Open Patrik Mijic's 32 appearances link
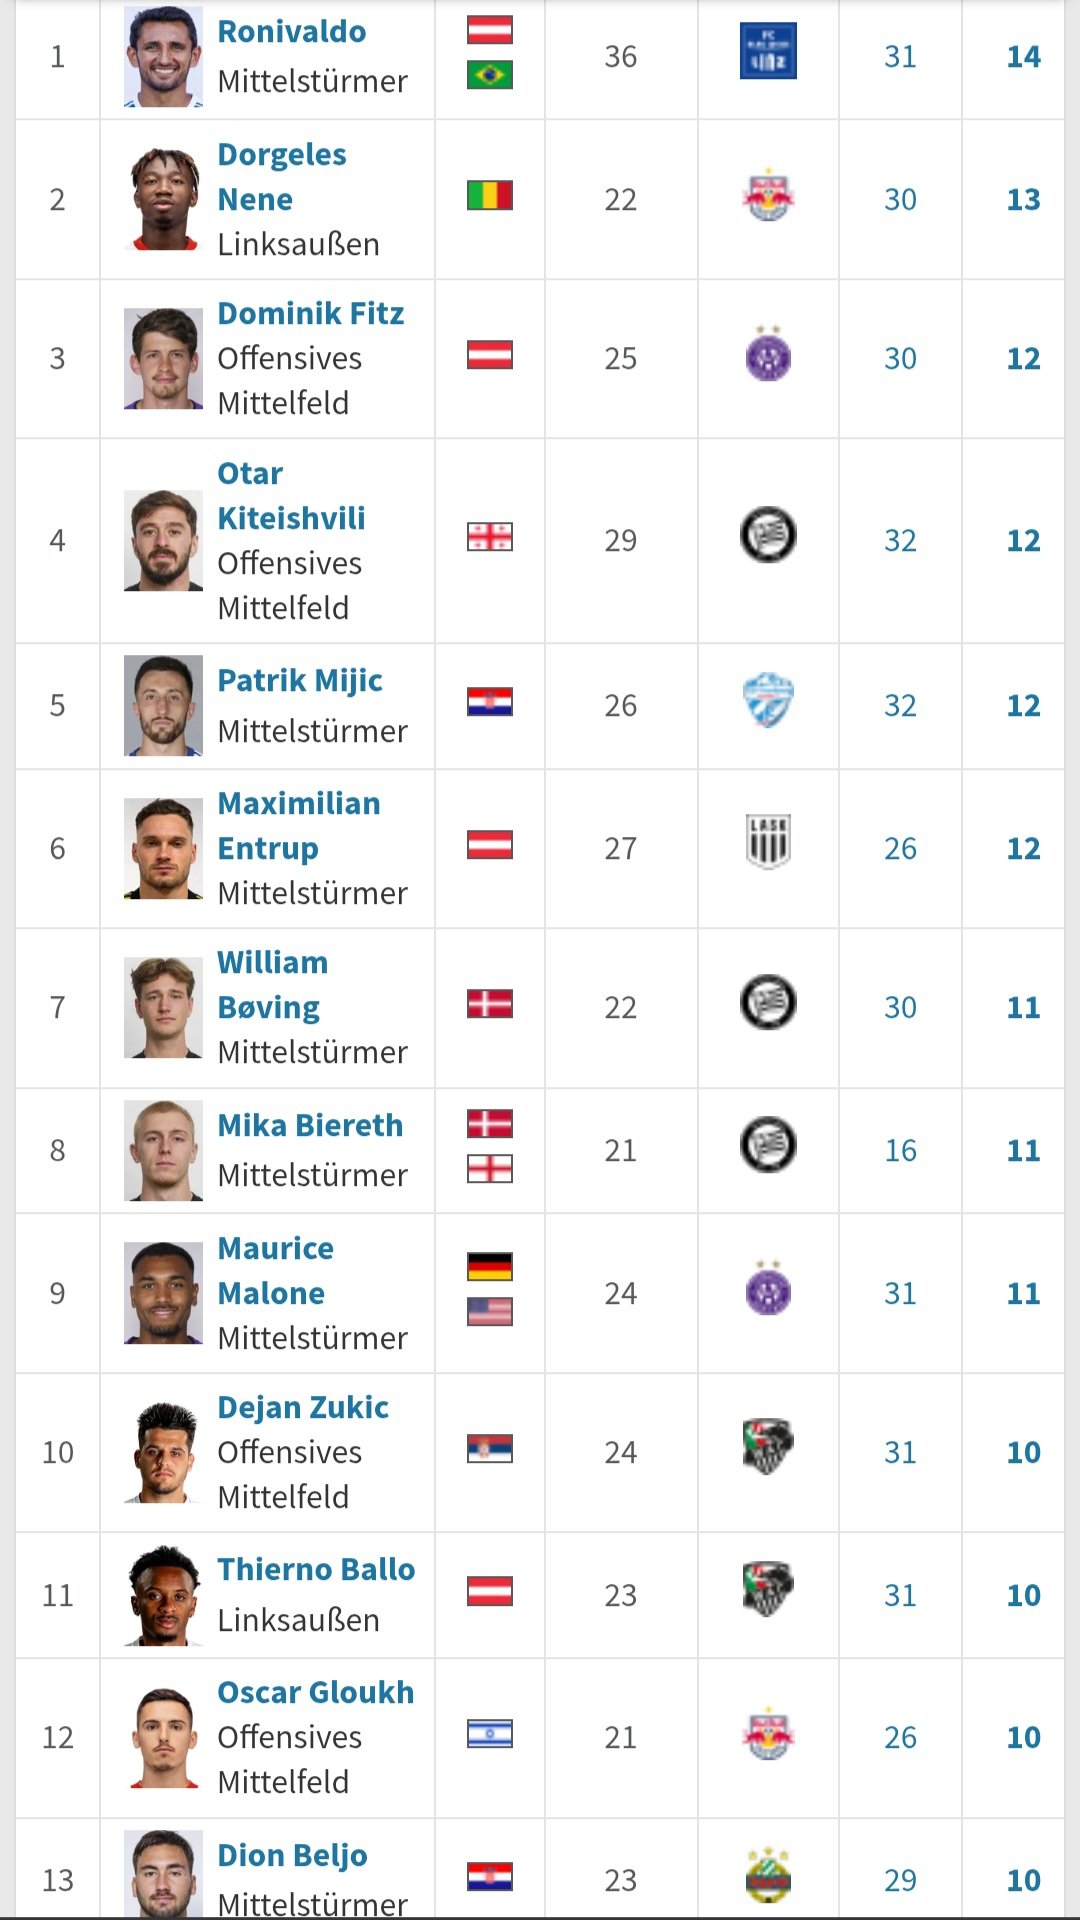 tap(900, 706)
